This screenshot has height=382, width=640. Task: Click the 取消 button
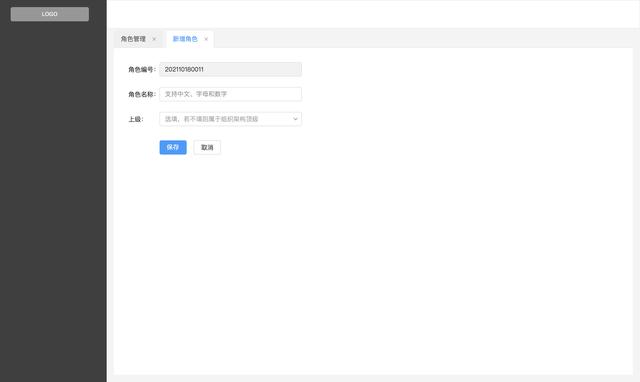(207, 147)
